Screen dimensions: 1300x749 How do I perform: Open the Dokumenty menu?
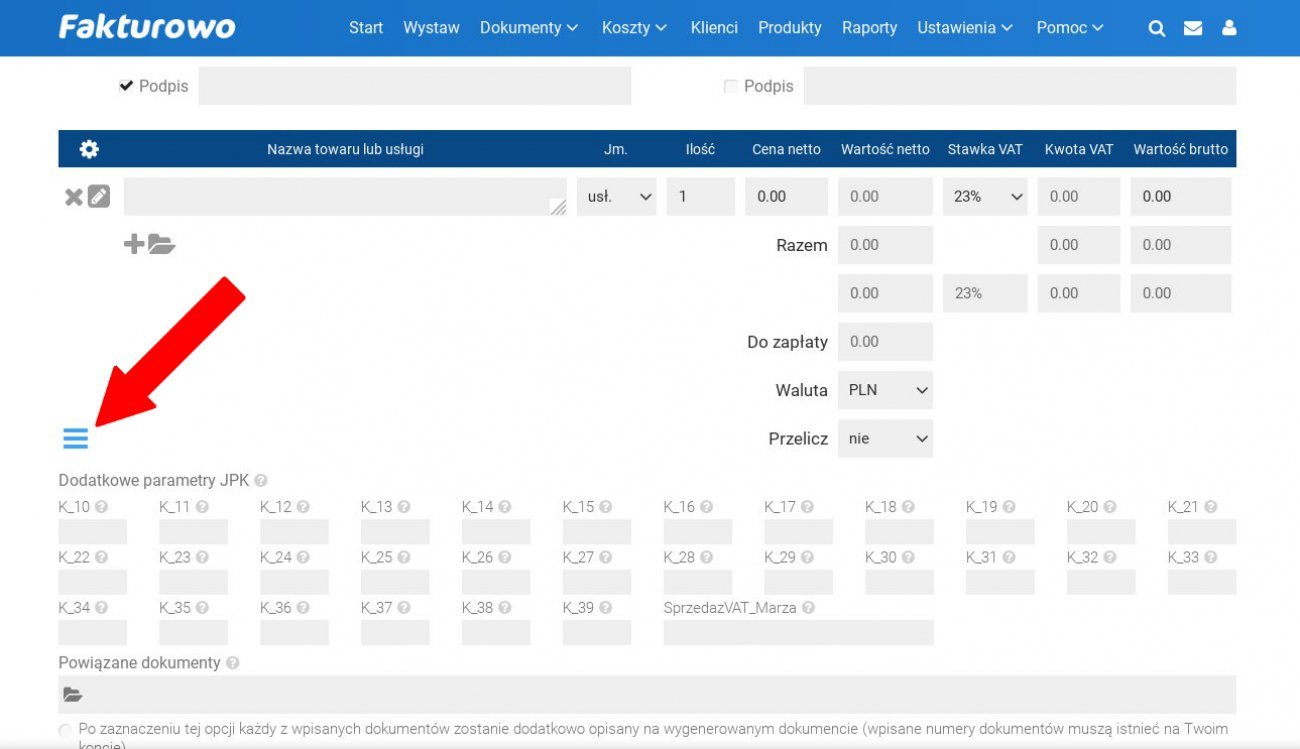[528, 28]
